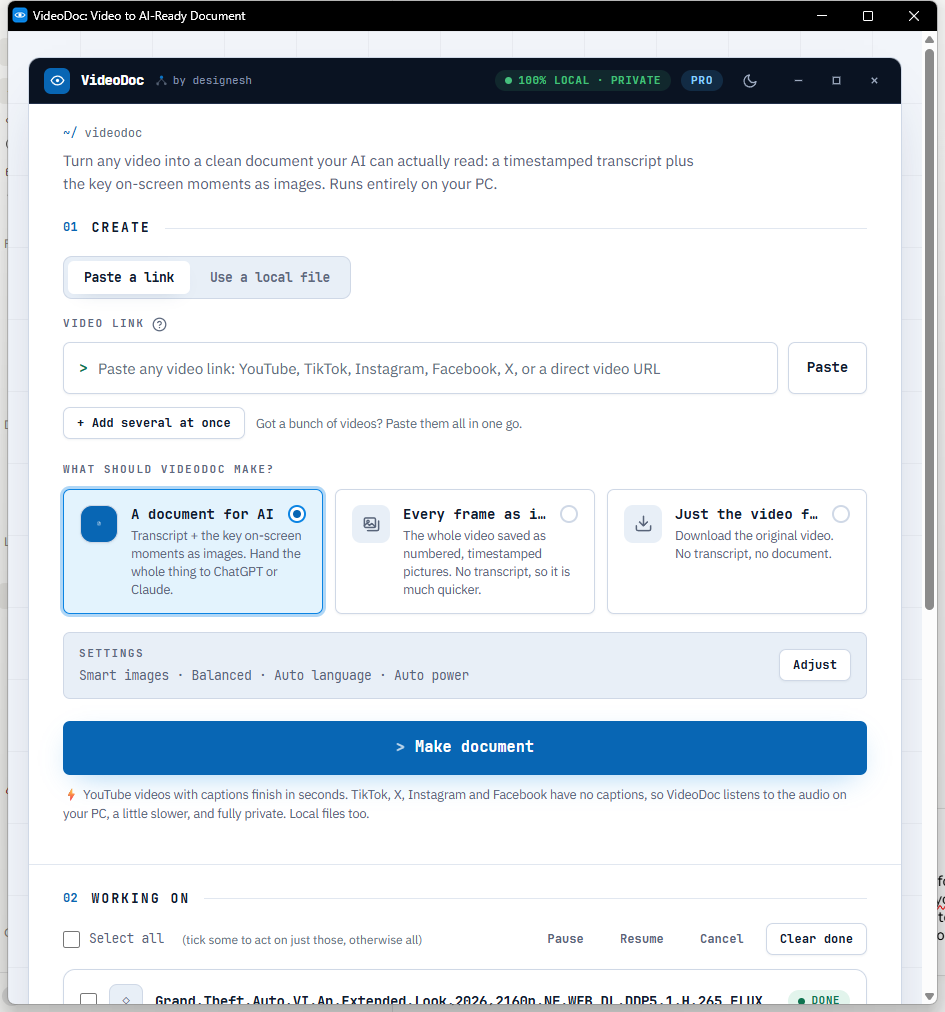The height and width of the screenshot is (1012, 945).
Task: Click inner app maximize square icon
Action: pyautogui.click(x=837, y=81)
